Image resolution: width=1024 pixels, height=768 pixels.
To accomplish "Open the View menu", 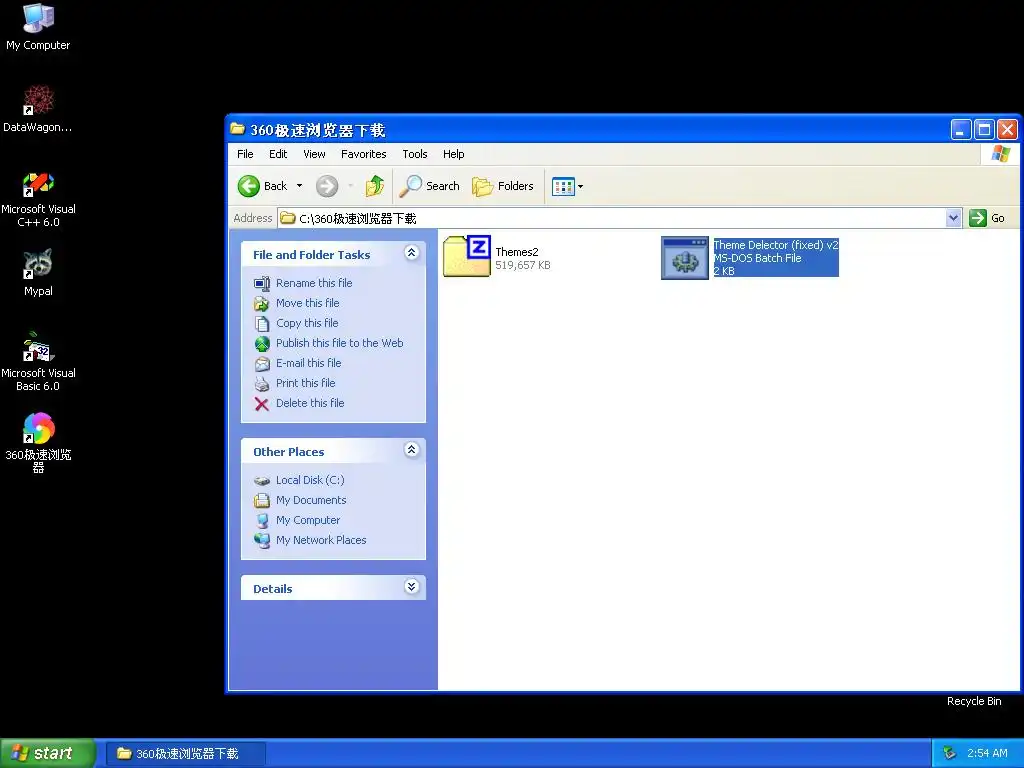I will point(314,154).
